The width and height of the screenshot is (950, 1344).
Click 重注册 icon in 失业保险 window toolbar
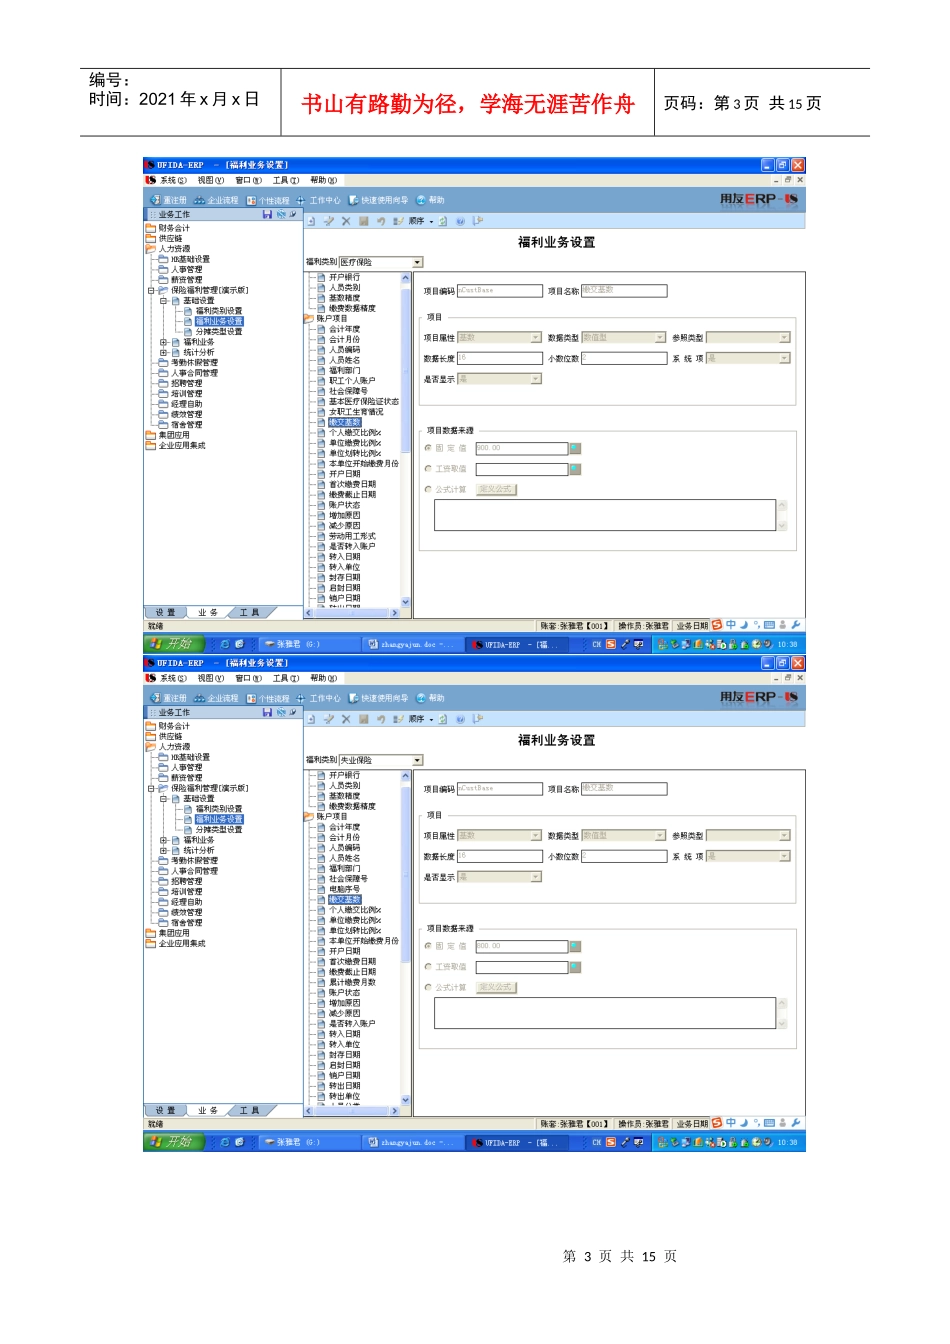click(155, 698)
